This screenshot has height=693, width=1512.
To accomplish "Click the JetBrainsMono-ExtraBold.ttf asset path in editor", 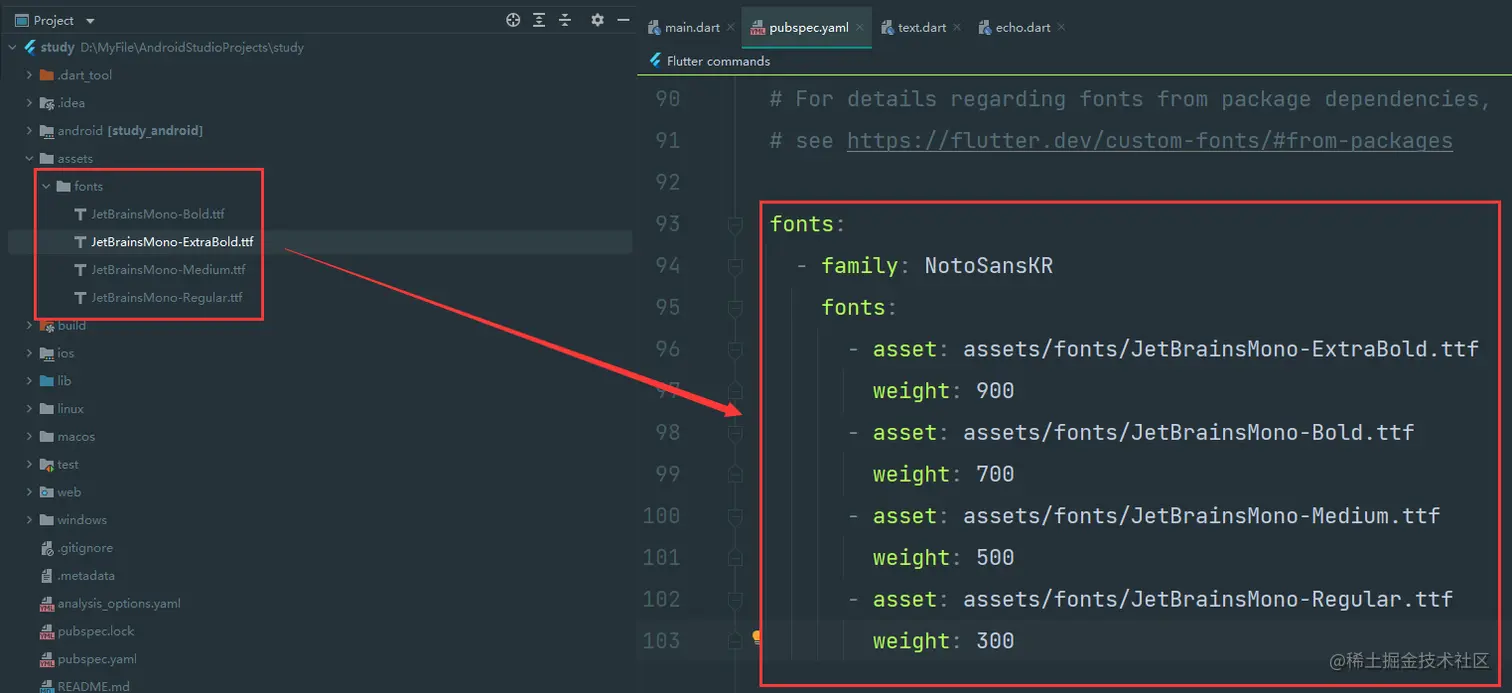I will tap(1220, 349).
